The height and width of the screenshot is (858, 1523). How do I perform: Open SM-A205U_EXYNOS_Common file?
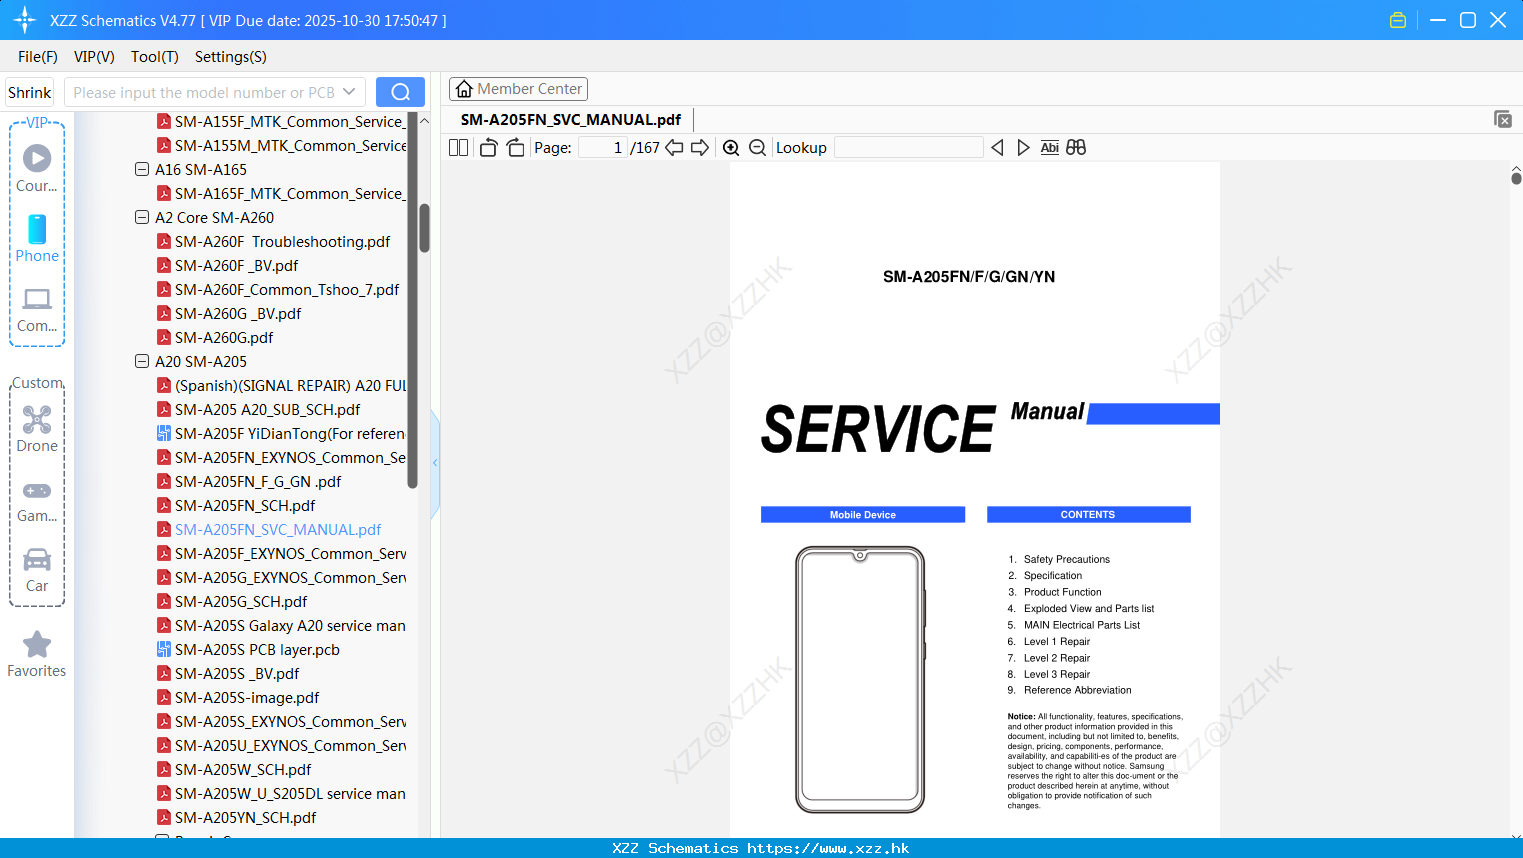[x=290, y=745]
